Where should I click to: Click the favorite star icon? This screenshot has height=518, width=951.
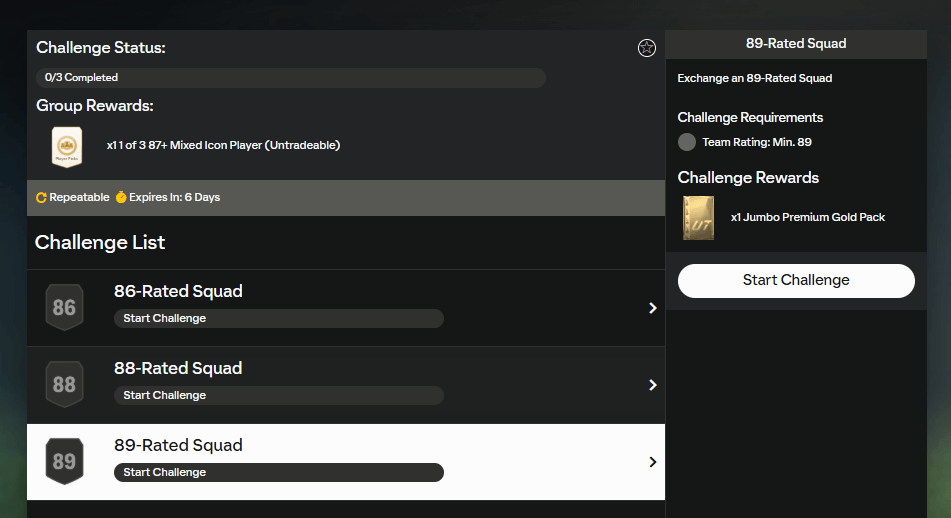(647, 48)
